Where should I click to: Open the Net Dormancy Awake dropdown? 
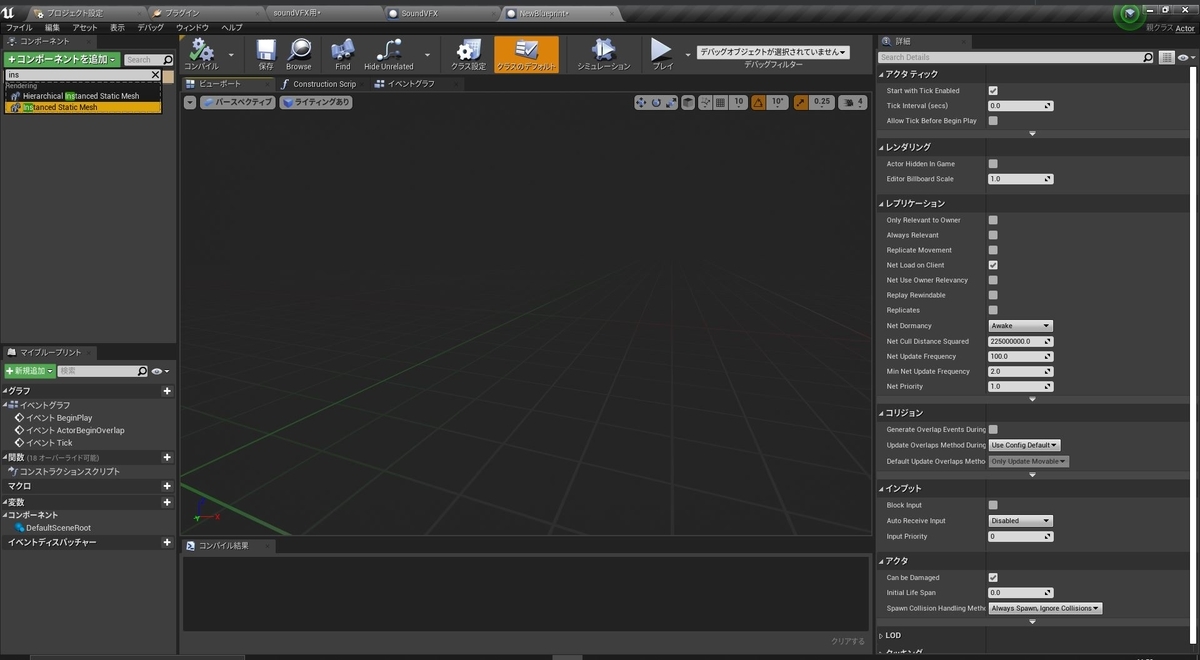(x=1020, y=326)
